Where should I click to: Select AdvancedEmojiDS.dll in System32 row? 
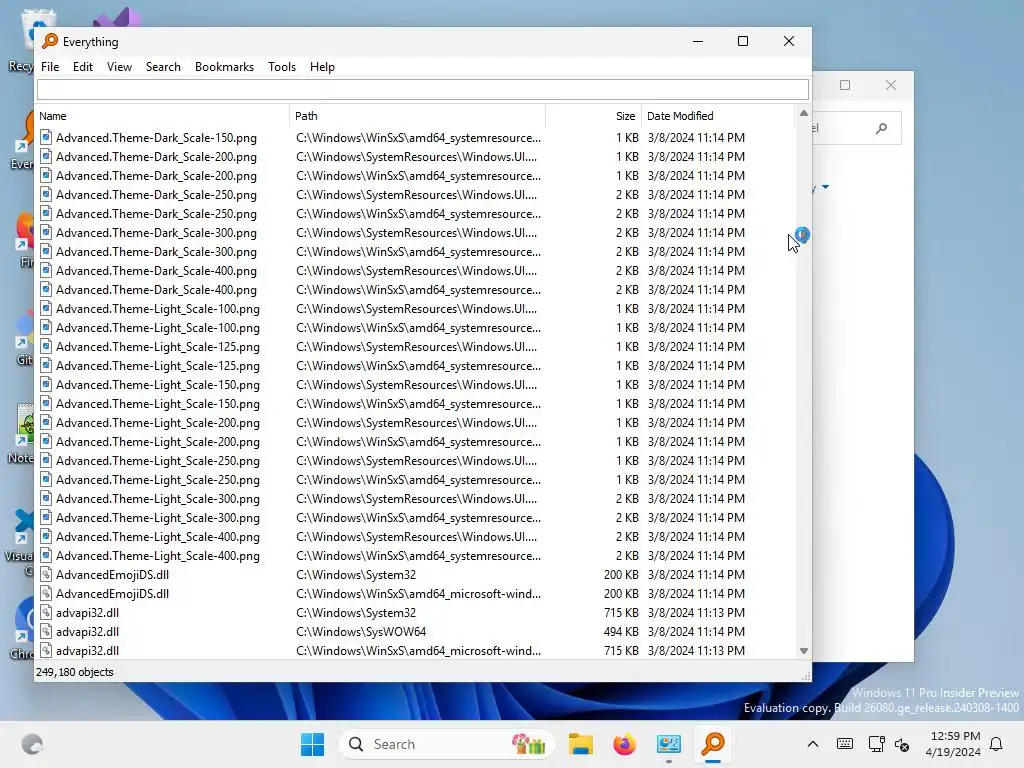(112, 575)
